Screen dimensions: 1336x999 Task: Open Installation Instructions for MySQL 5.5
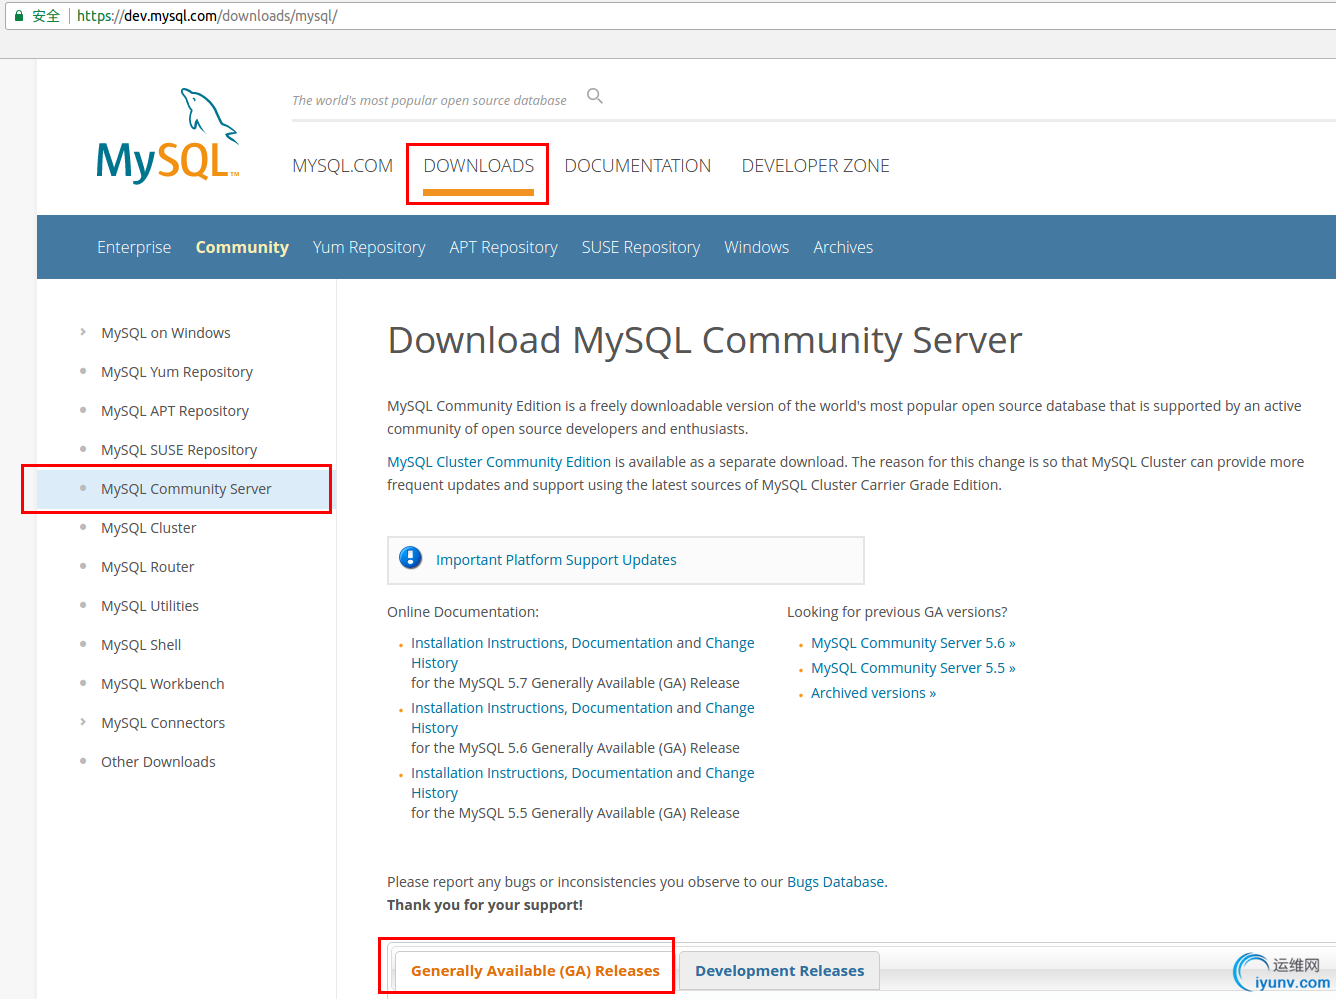[488, 773]
